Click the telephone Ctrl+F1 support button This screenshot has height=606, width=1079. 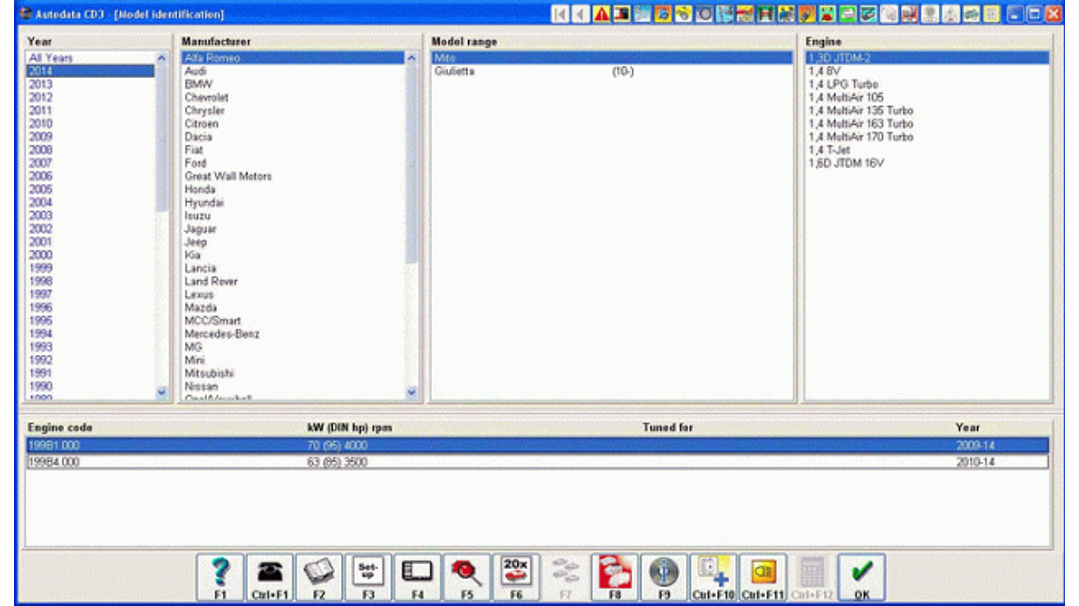[x=270, y=577]
